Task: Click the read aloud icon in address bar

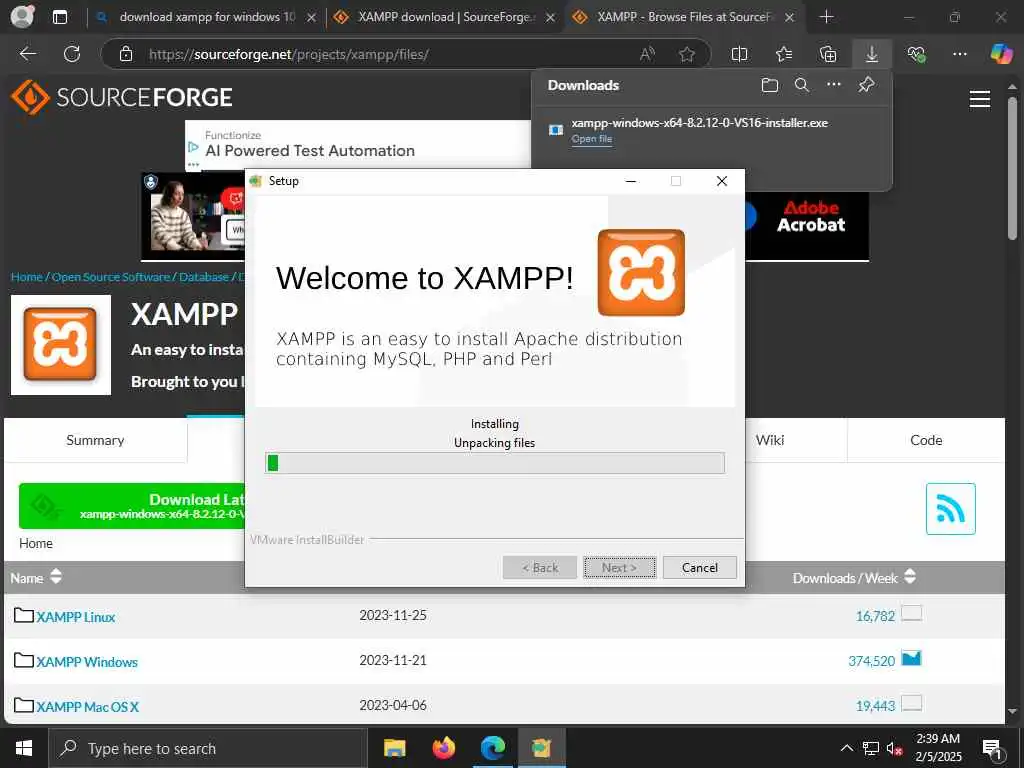Action: coord(647,54)
